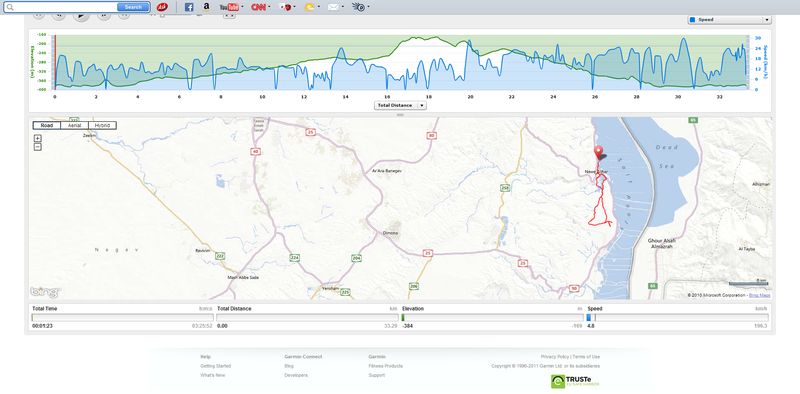Open the Amazon toolbar shortcut
800x394 pixels.
point(206,7)
